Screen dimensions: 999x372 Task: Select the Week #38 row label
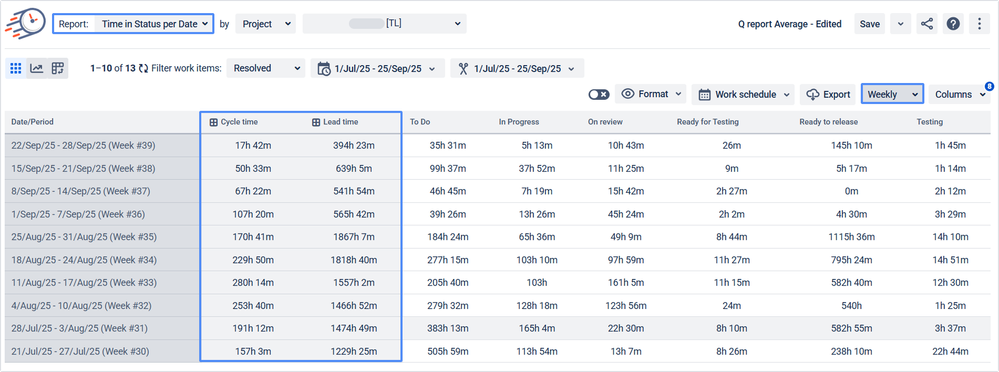click(x=83, y=169)
